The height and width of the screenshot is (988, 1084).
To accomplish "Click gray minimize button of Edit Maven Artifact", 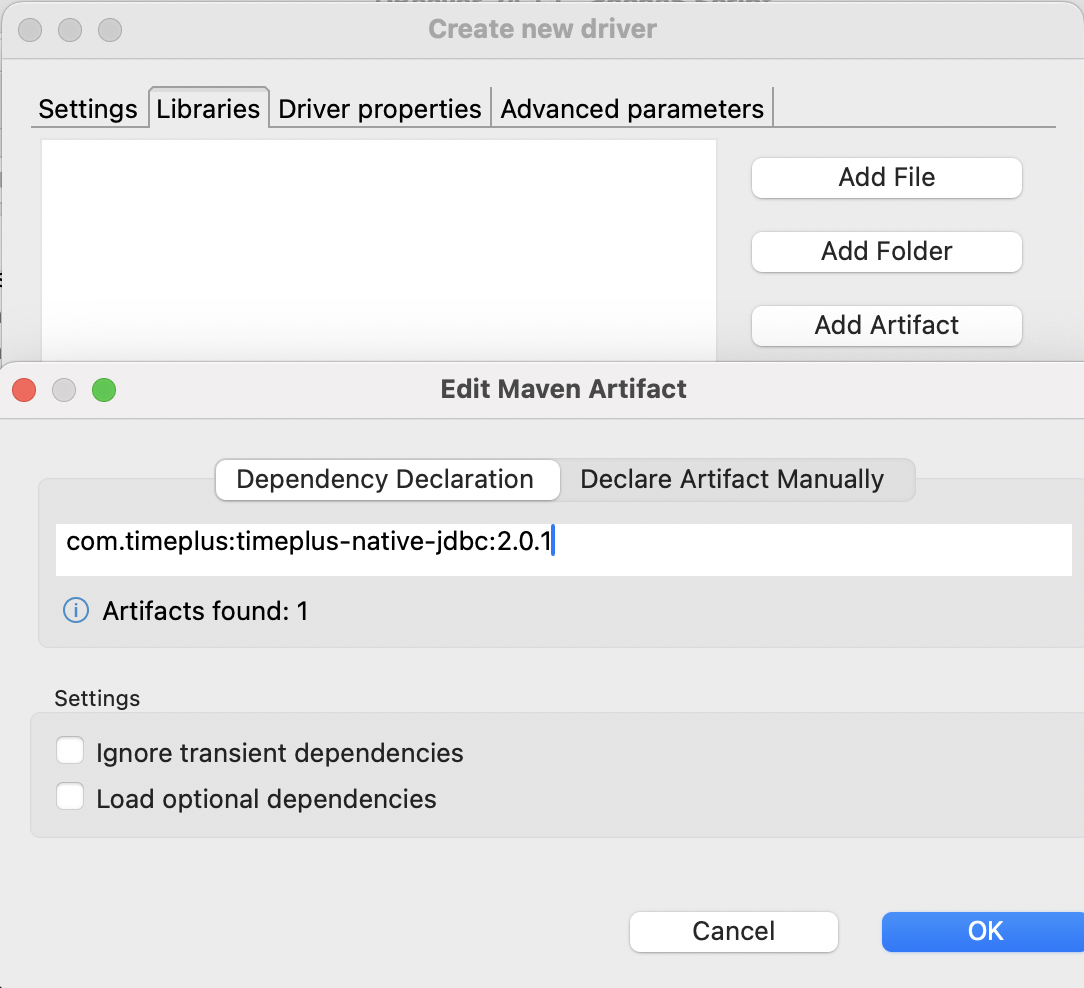I will 64,389.
